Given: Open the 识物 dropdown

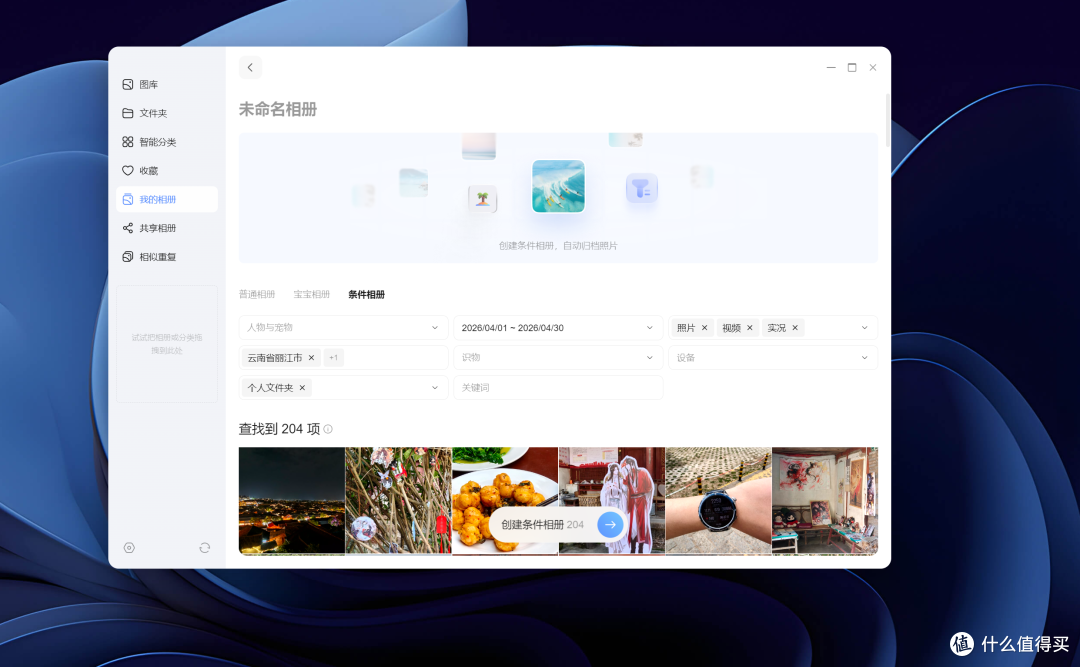Looking at the screenshot, I should click(558, 358).
